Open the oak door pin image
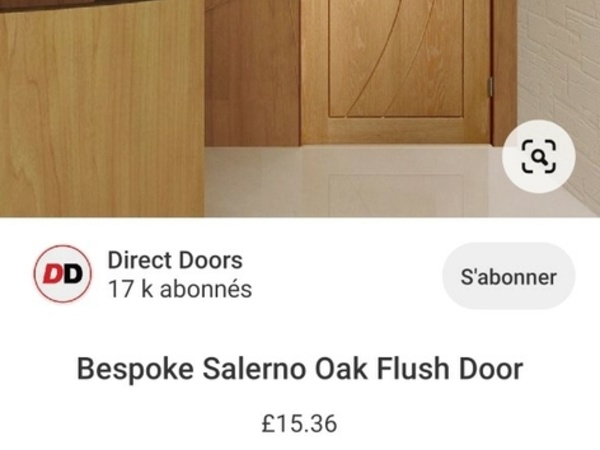600x450 pixels. pyautogui.click(x=300, y=108)
